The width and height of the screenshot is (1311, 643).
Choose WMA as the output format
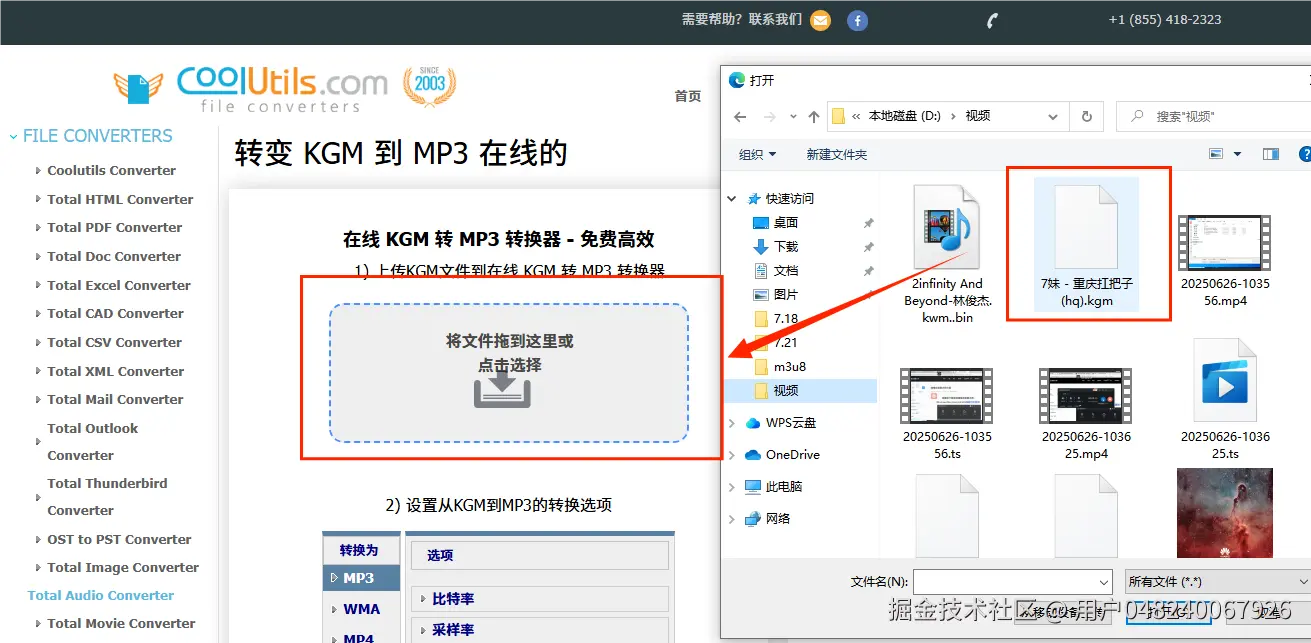click(x=361, y=609)
